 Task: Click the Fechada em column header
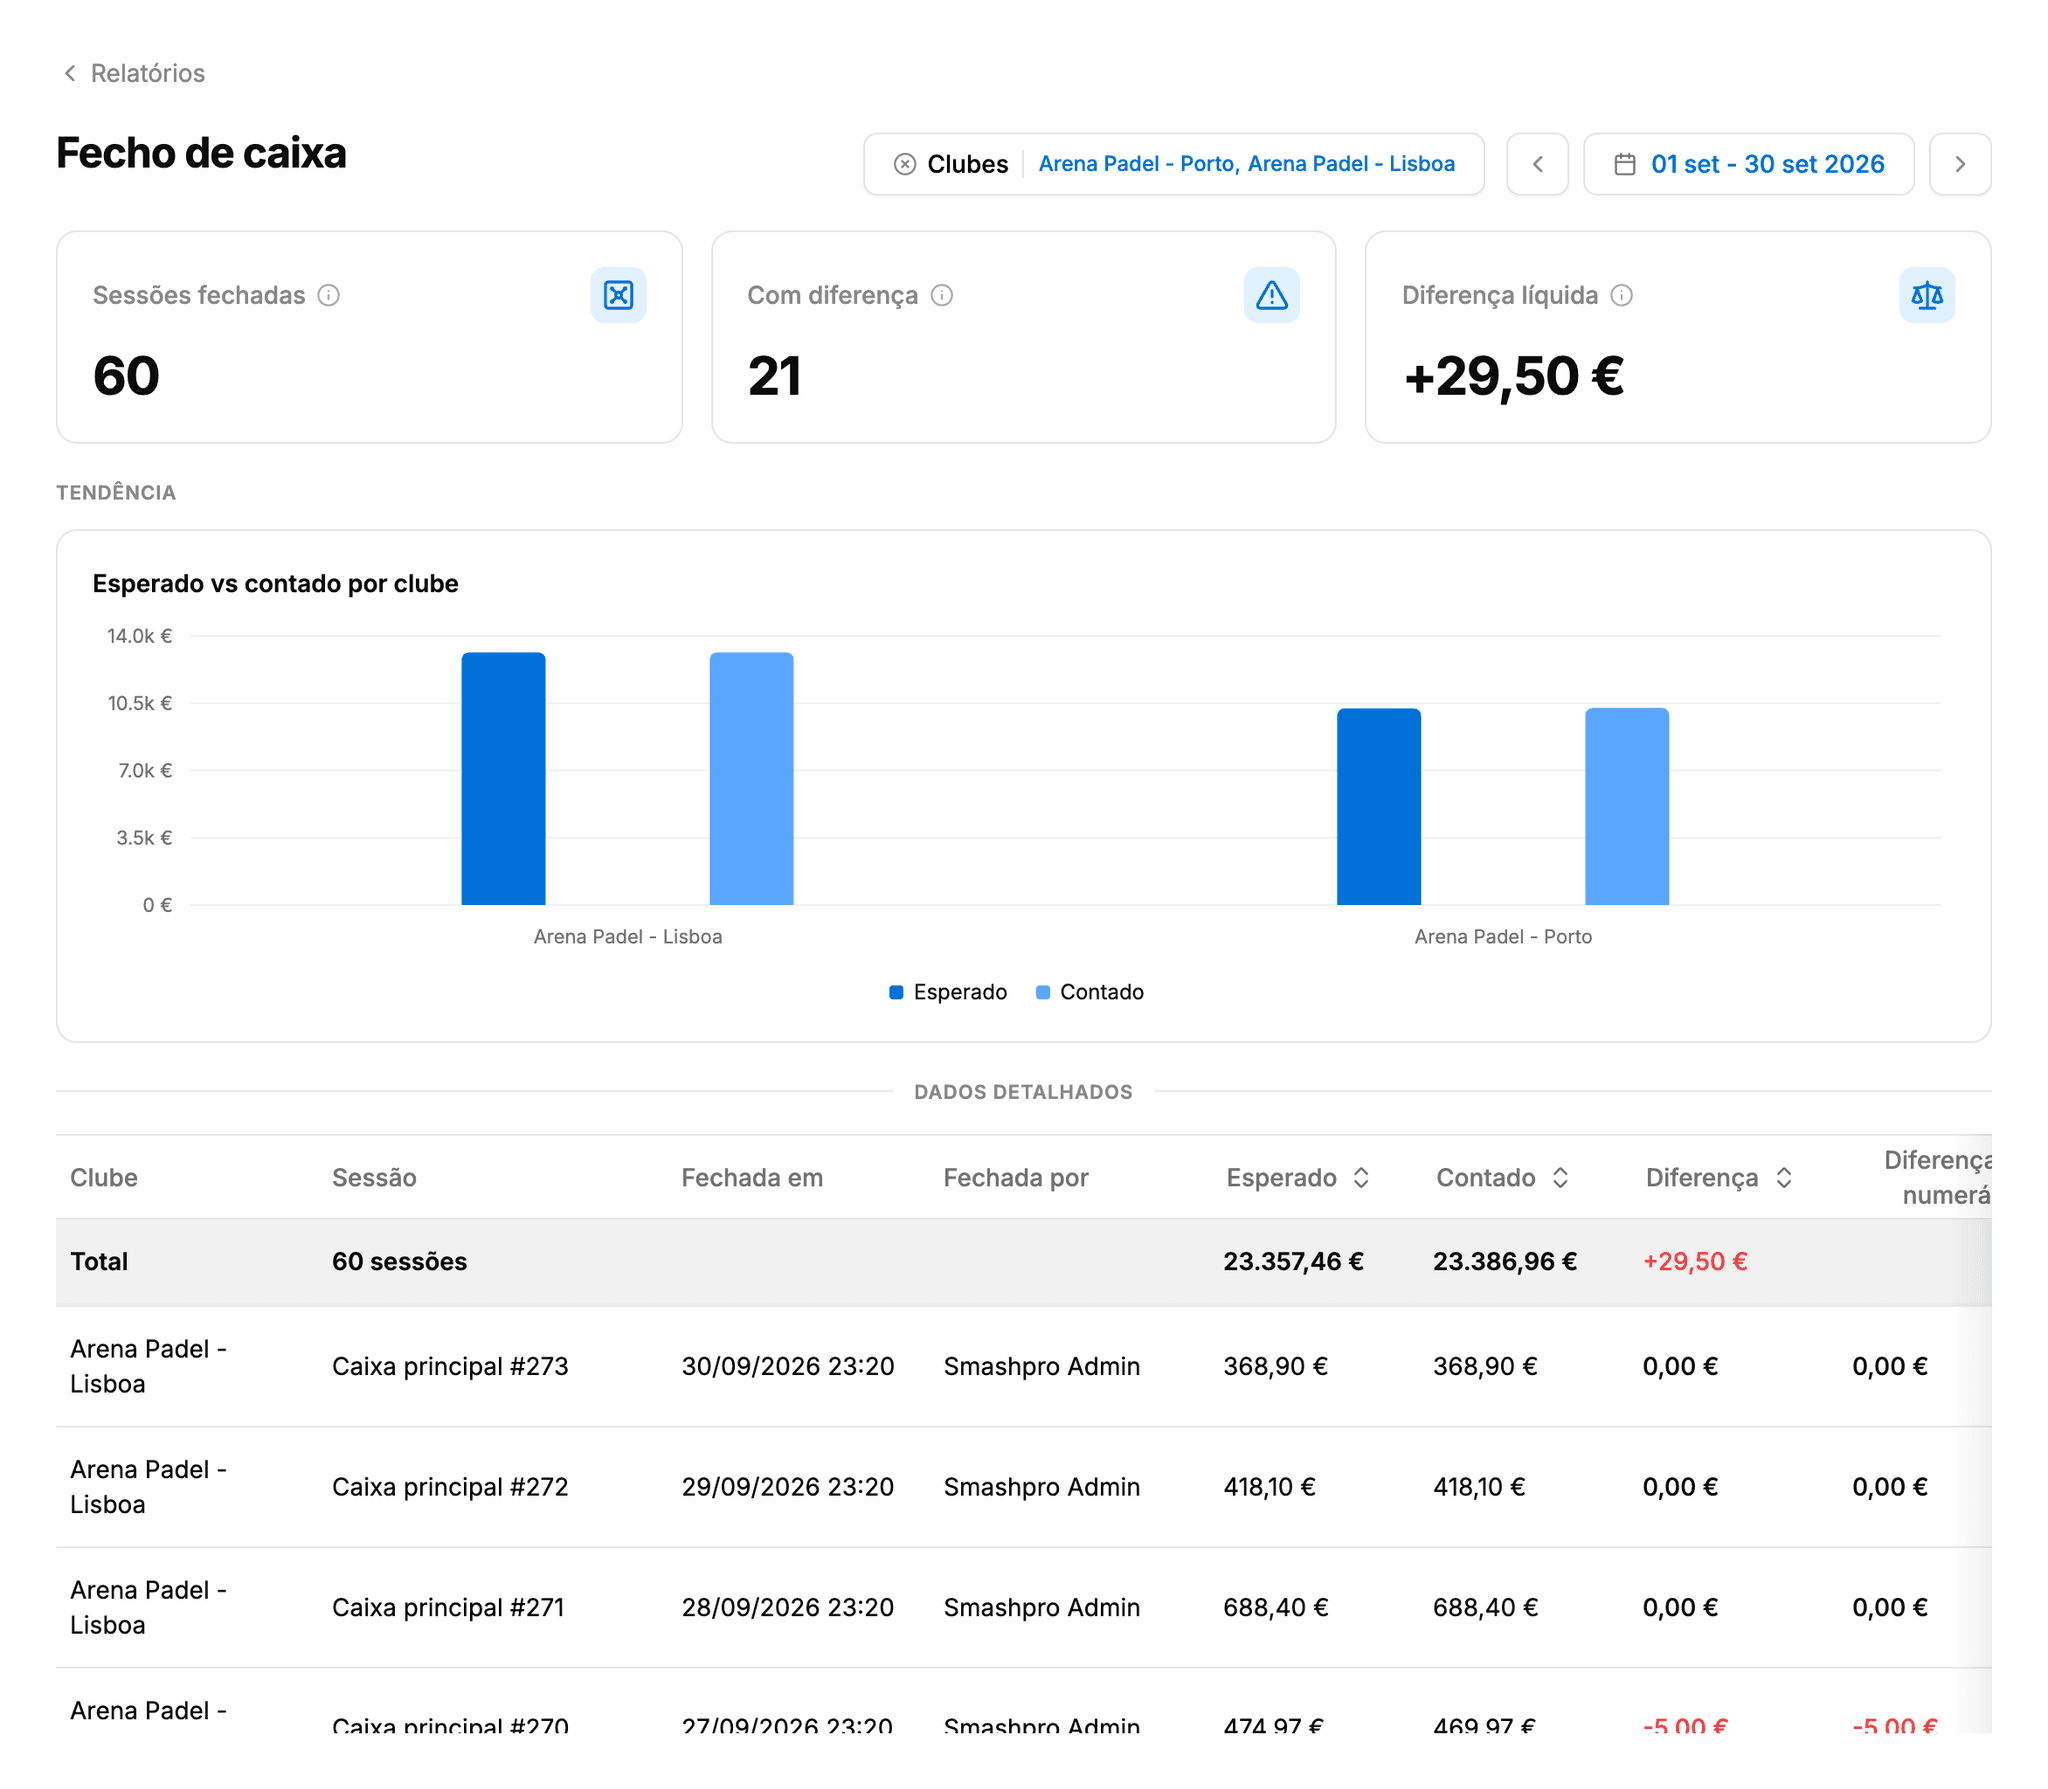(x=752, y=1178)
